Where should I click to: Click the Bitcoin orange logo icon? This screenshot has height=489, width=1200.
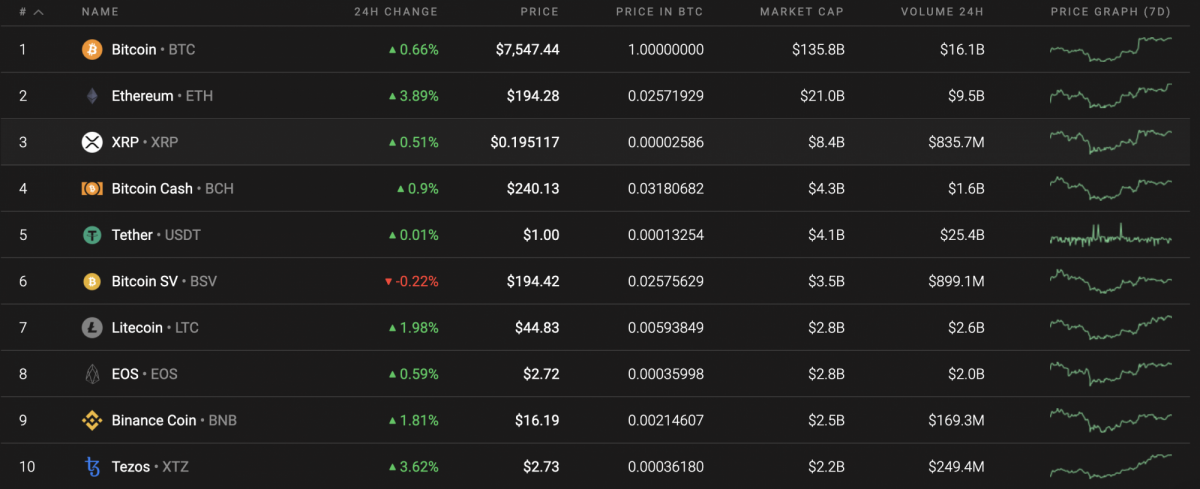[x=92, y=49]
